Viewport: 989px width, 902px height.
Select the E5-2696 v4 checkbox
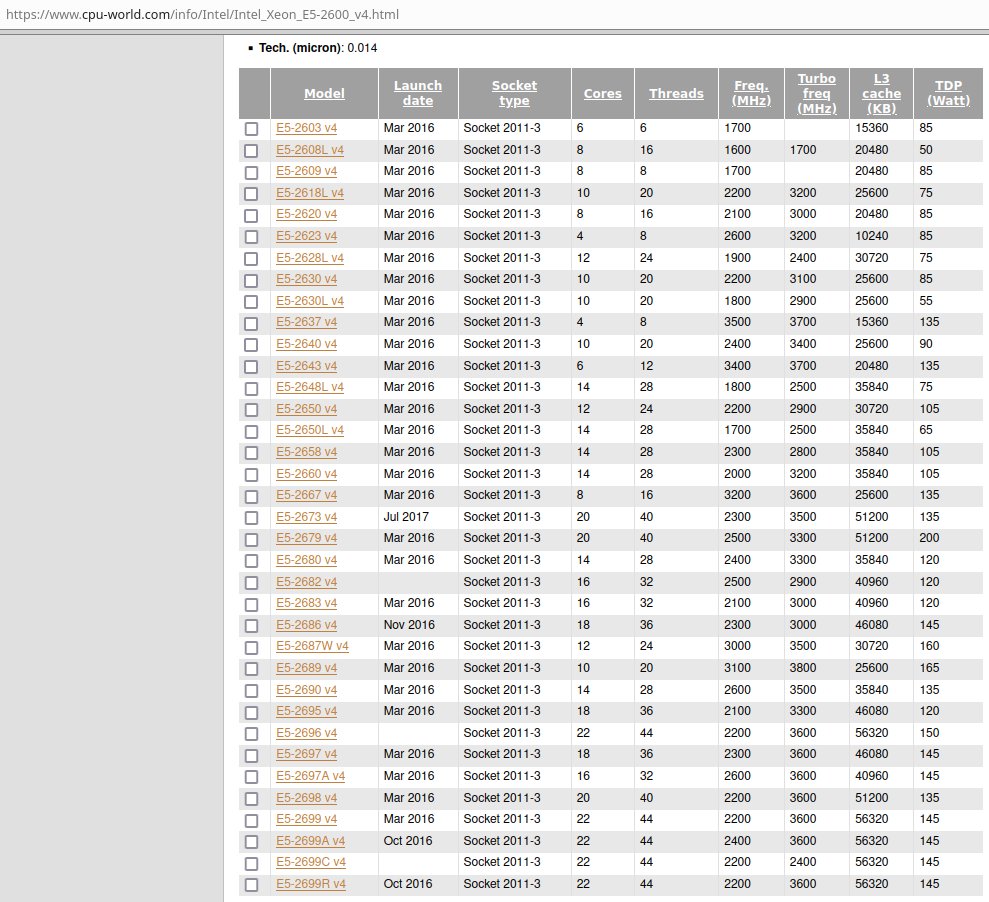coord(252,734)
